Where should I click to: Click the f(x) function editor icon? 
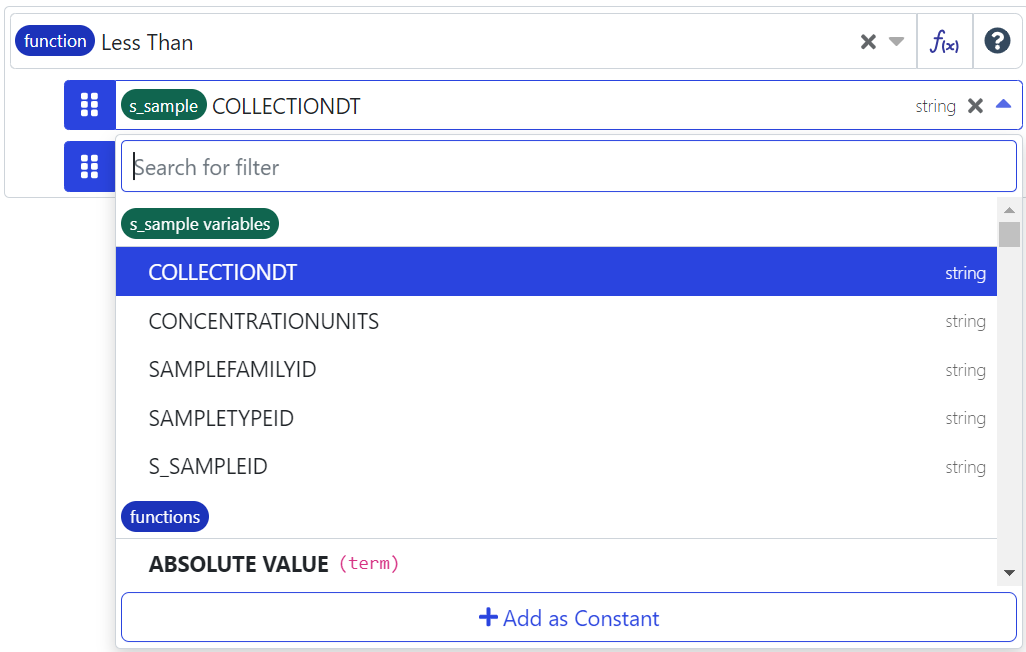click(944, 42)
